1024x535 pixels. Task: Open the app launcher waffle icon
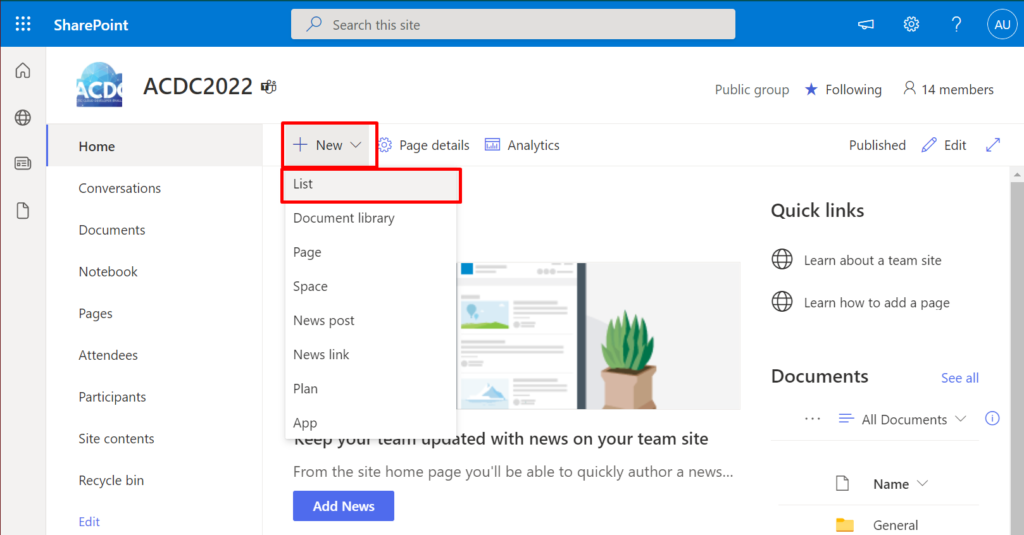[23, 24]
